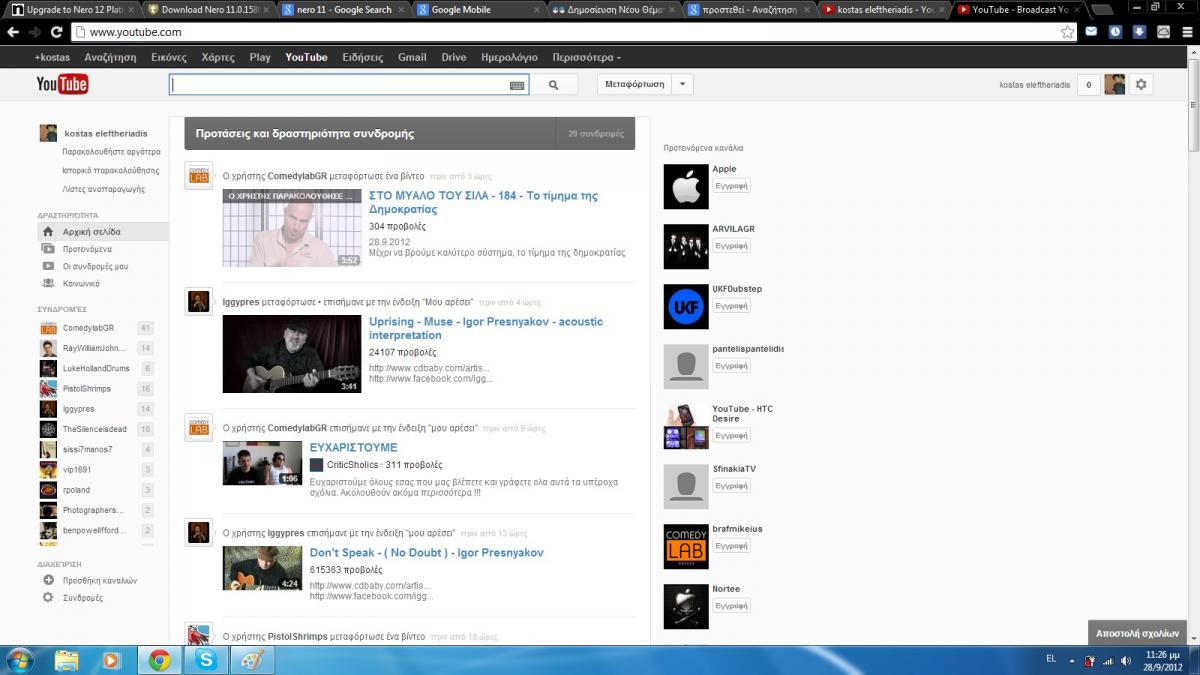Open the Περισσότερα dropdown in Google bar
This screenshot has height=675, width=1200.
click(x=586, y=57)
